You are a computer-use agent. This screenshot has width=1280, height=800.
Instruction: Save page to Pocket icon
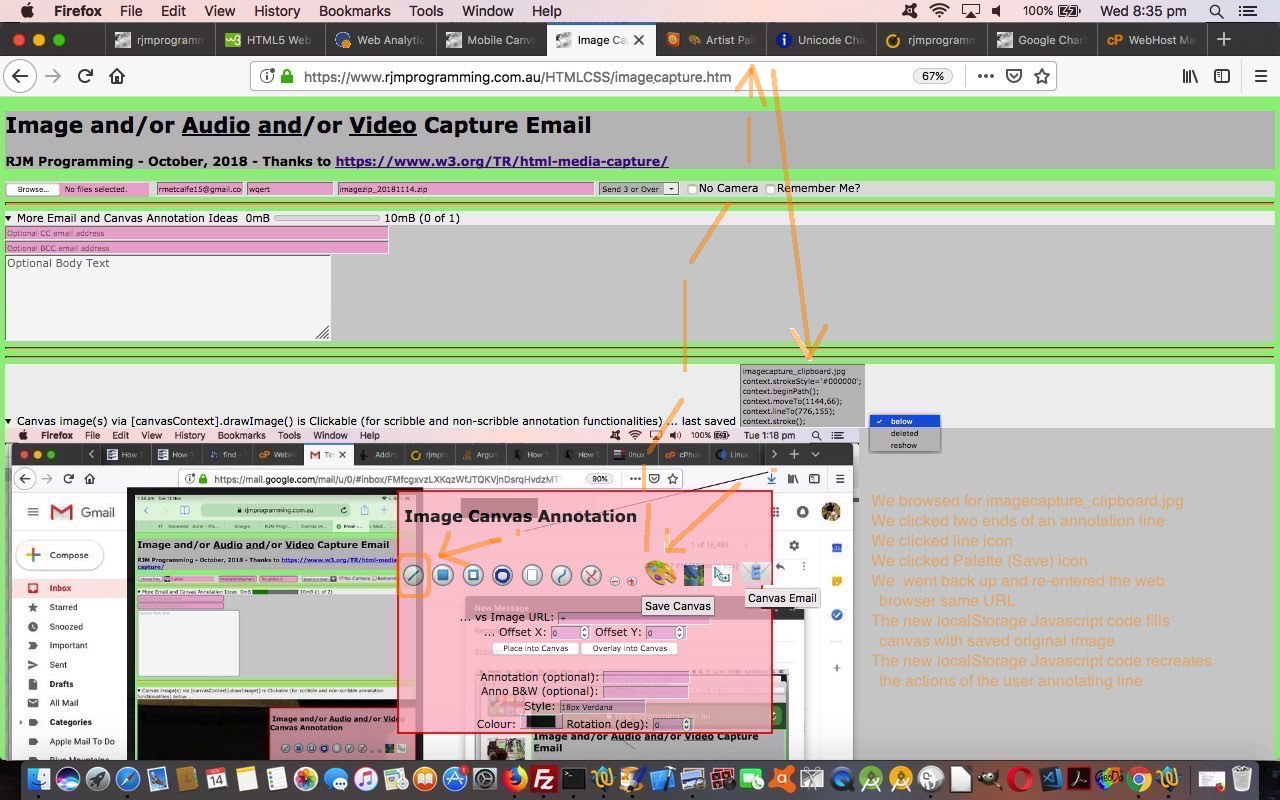(x=1014, y=76)
